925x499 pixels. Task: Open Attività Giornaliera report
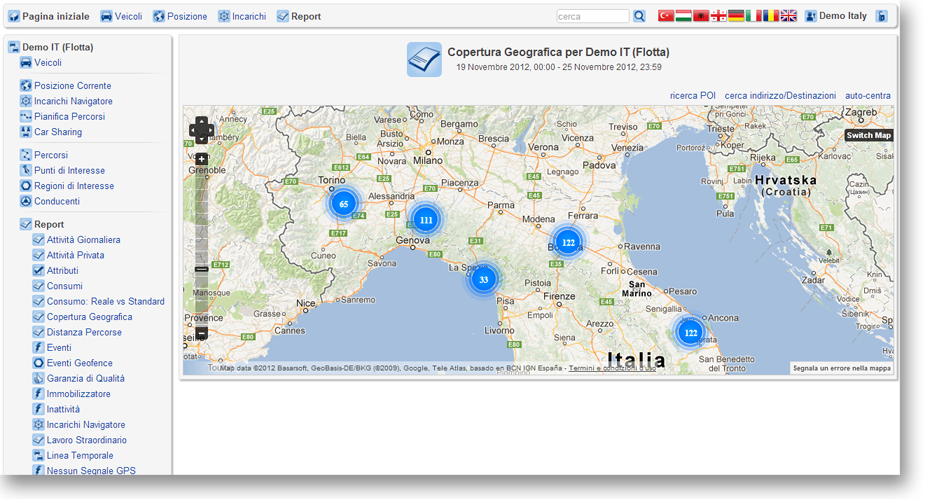(77, 239)
